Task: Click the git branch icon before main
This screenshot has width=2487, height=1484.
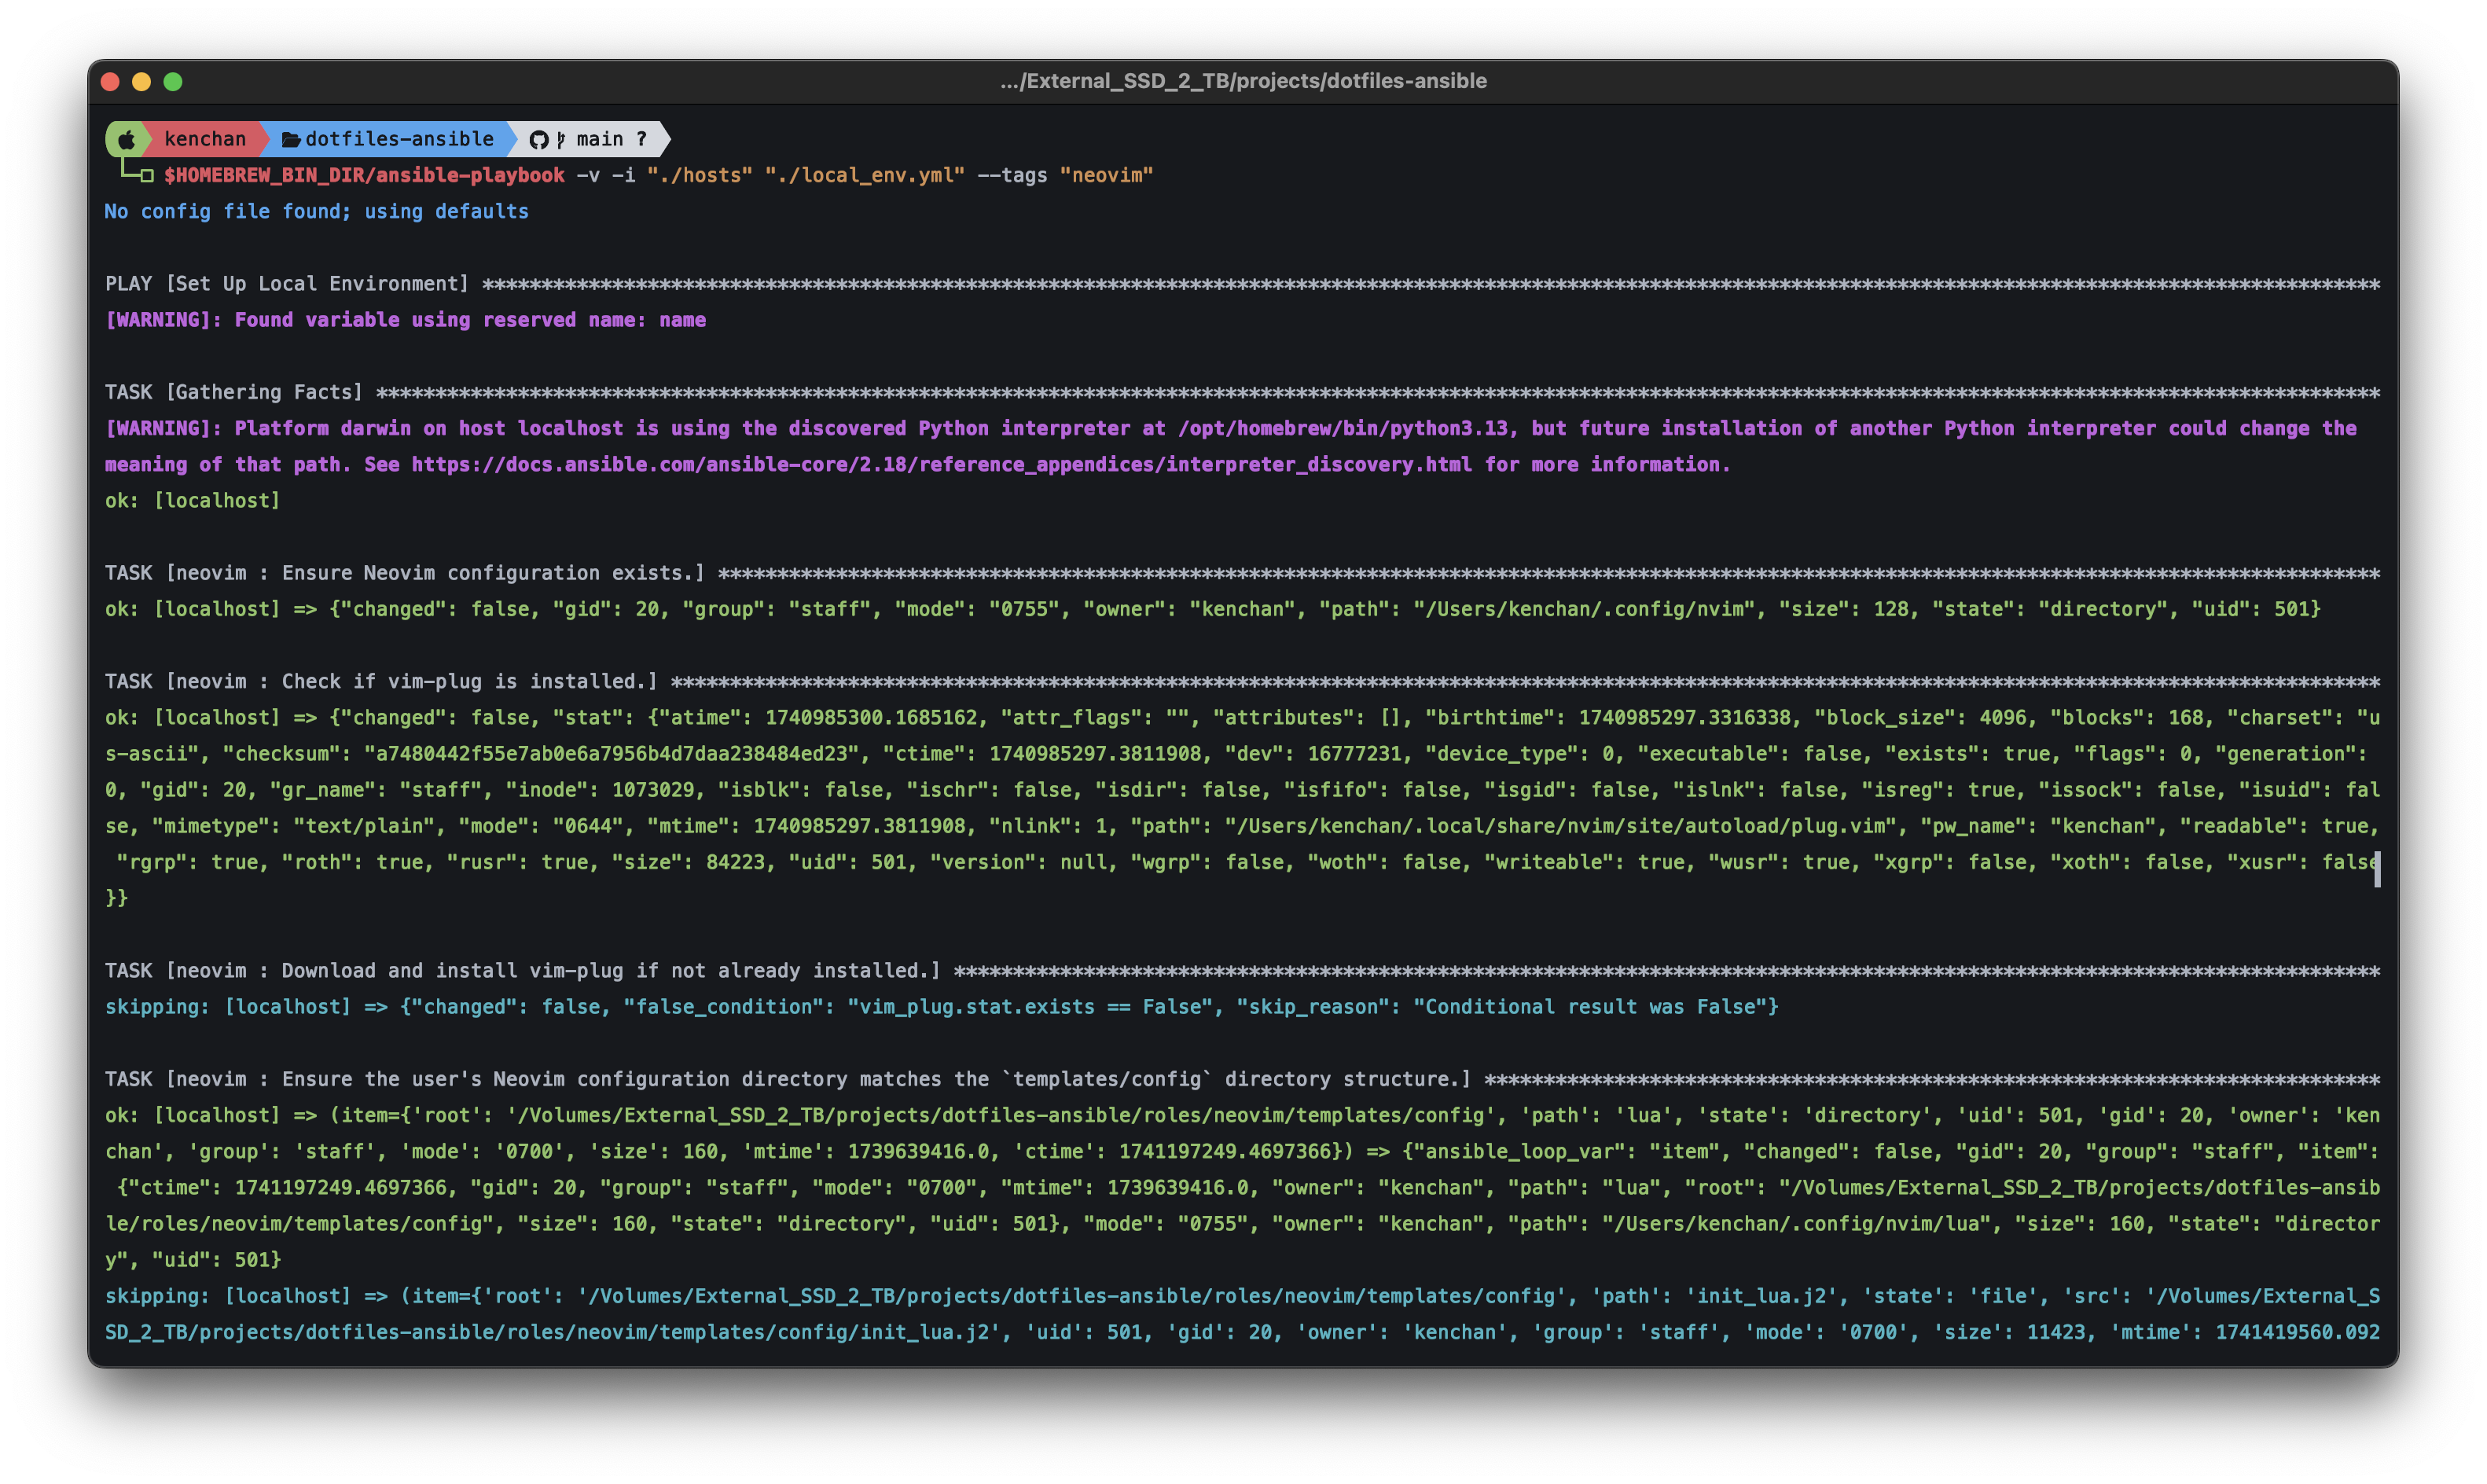Action: [x=561, y=140]
